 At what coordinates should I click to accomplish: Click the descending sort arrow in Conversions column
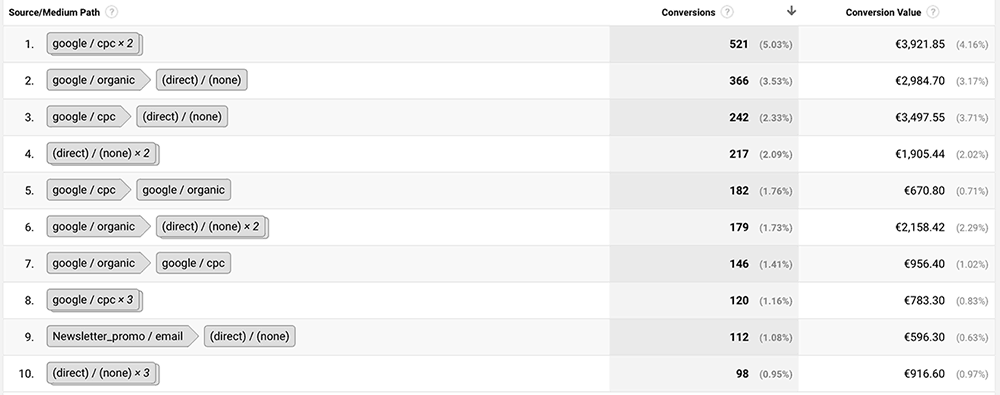[x=791, y=11]
